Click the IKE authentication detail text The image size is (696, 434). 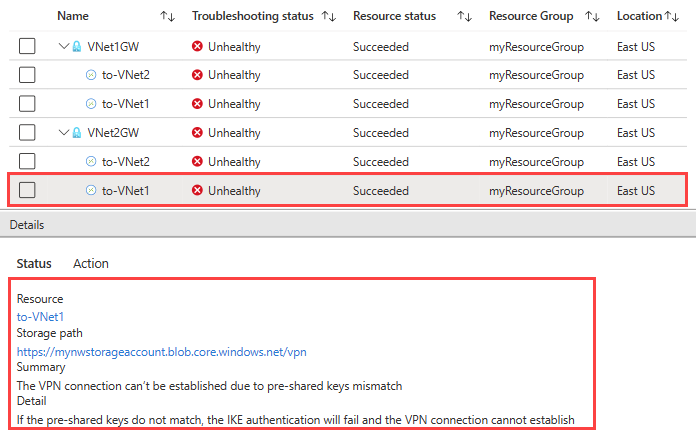(296, 420)
